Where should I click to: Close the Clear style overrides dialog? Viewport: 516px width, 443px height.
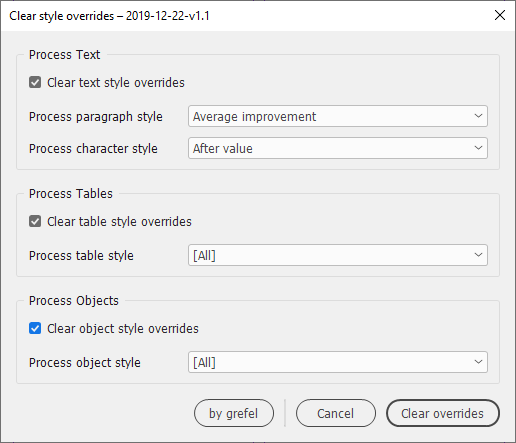coord(500,15)
